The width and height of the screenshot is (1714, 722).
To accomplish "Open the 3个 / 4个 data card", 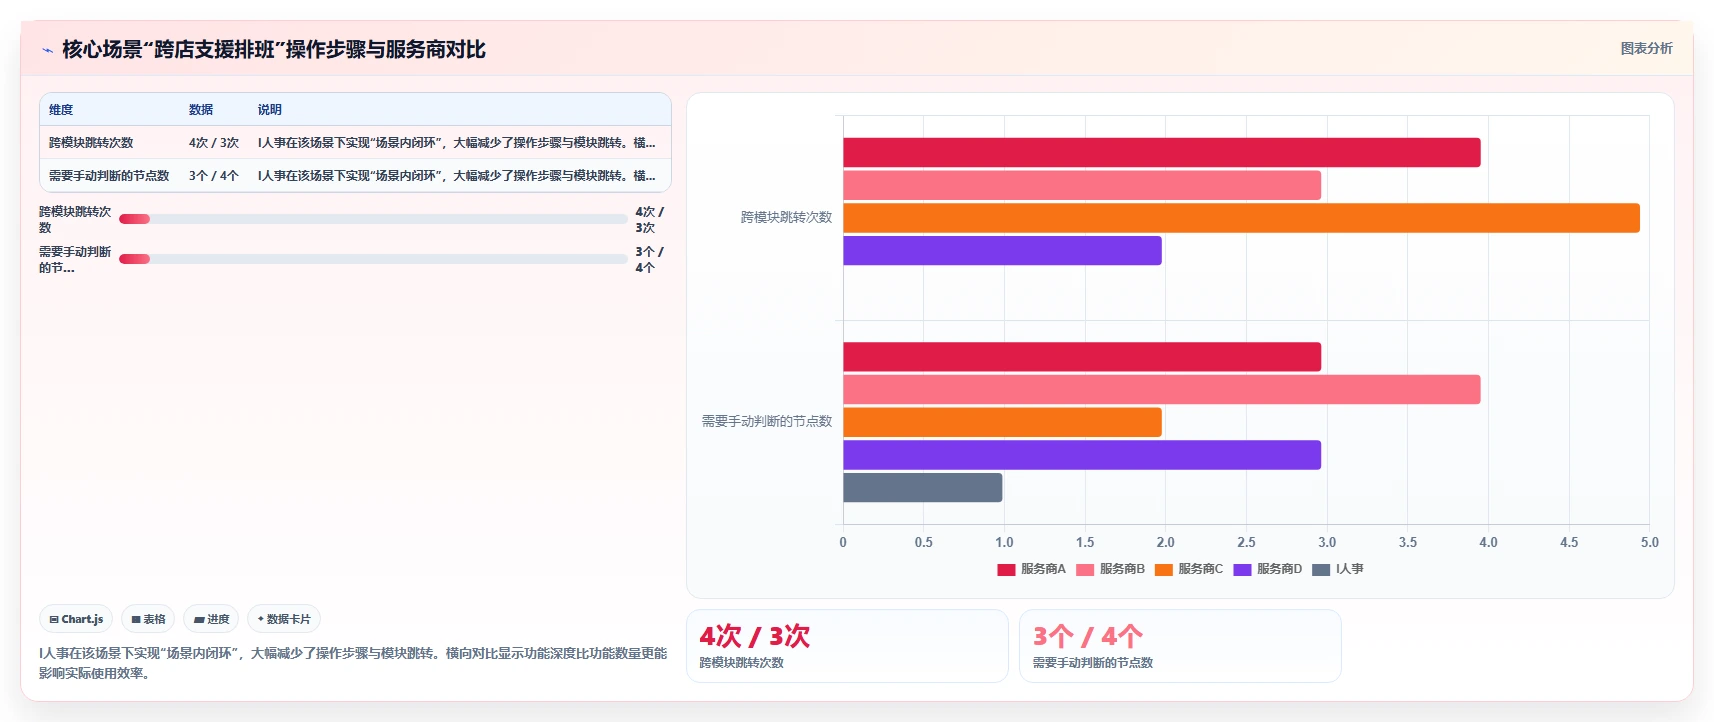I will click(1180, 646).
